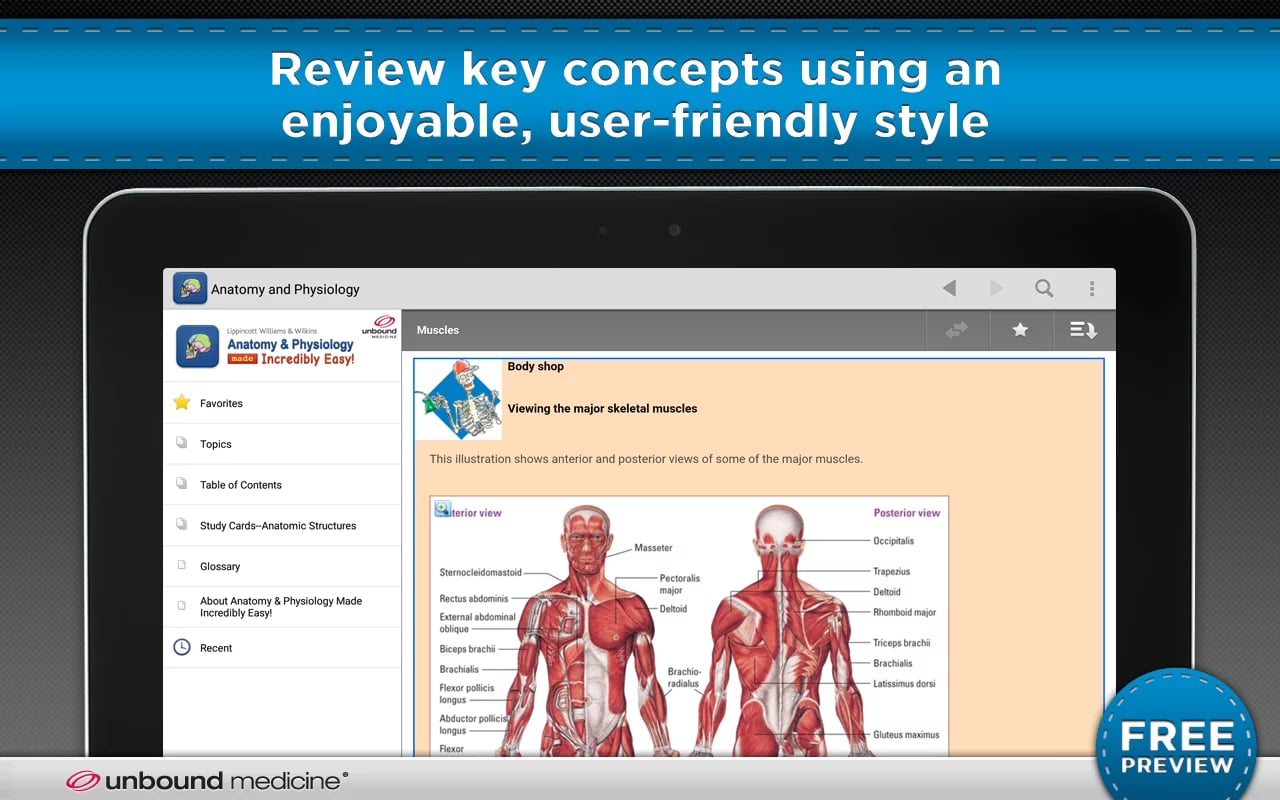Zoom the muscle illustration via magnifier icon
The image size is (1280, 800).
[x=443, y=508]
